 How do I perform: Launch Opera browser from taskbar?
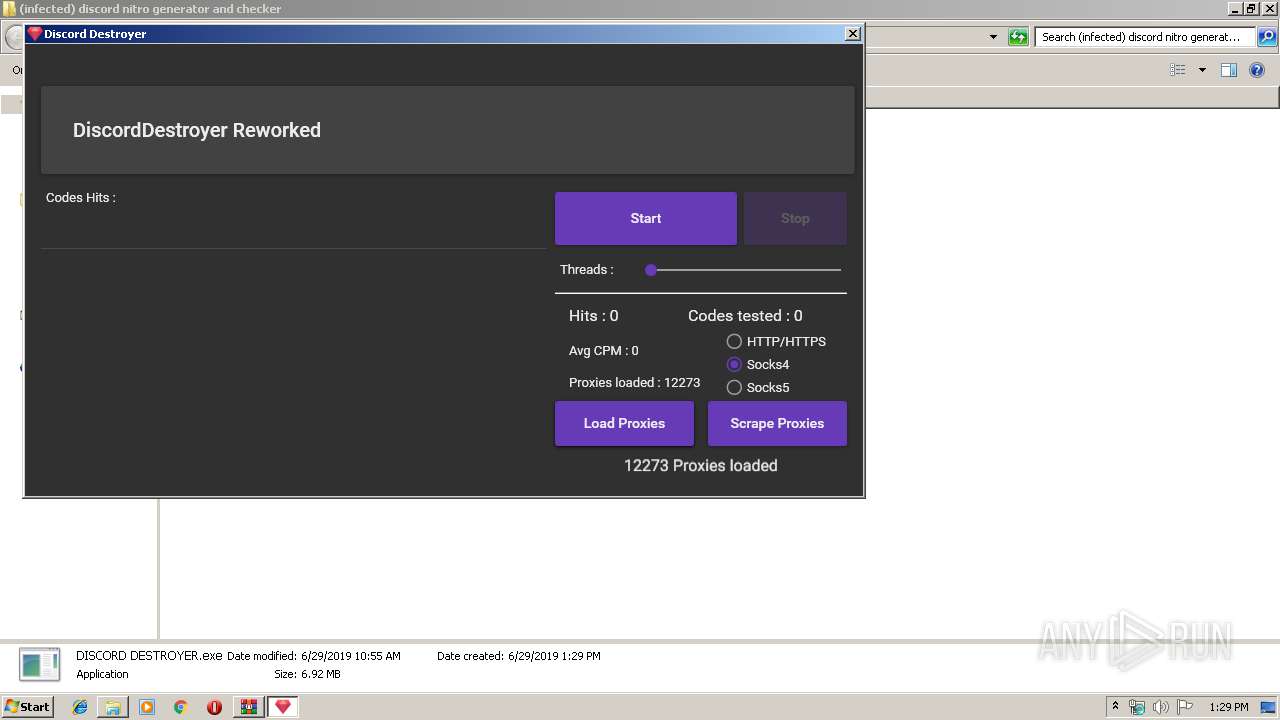click(x=214, y=707)
